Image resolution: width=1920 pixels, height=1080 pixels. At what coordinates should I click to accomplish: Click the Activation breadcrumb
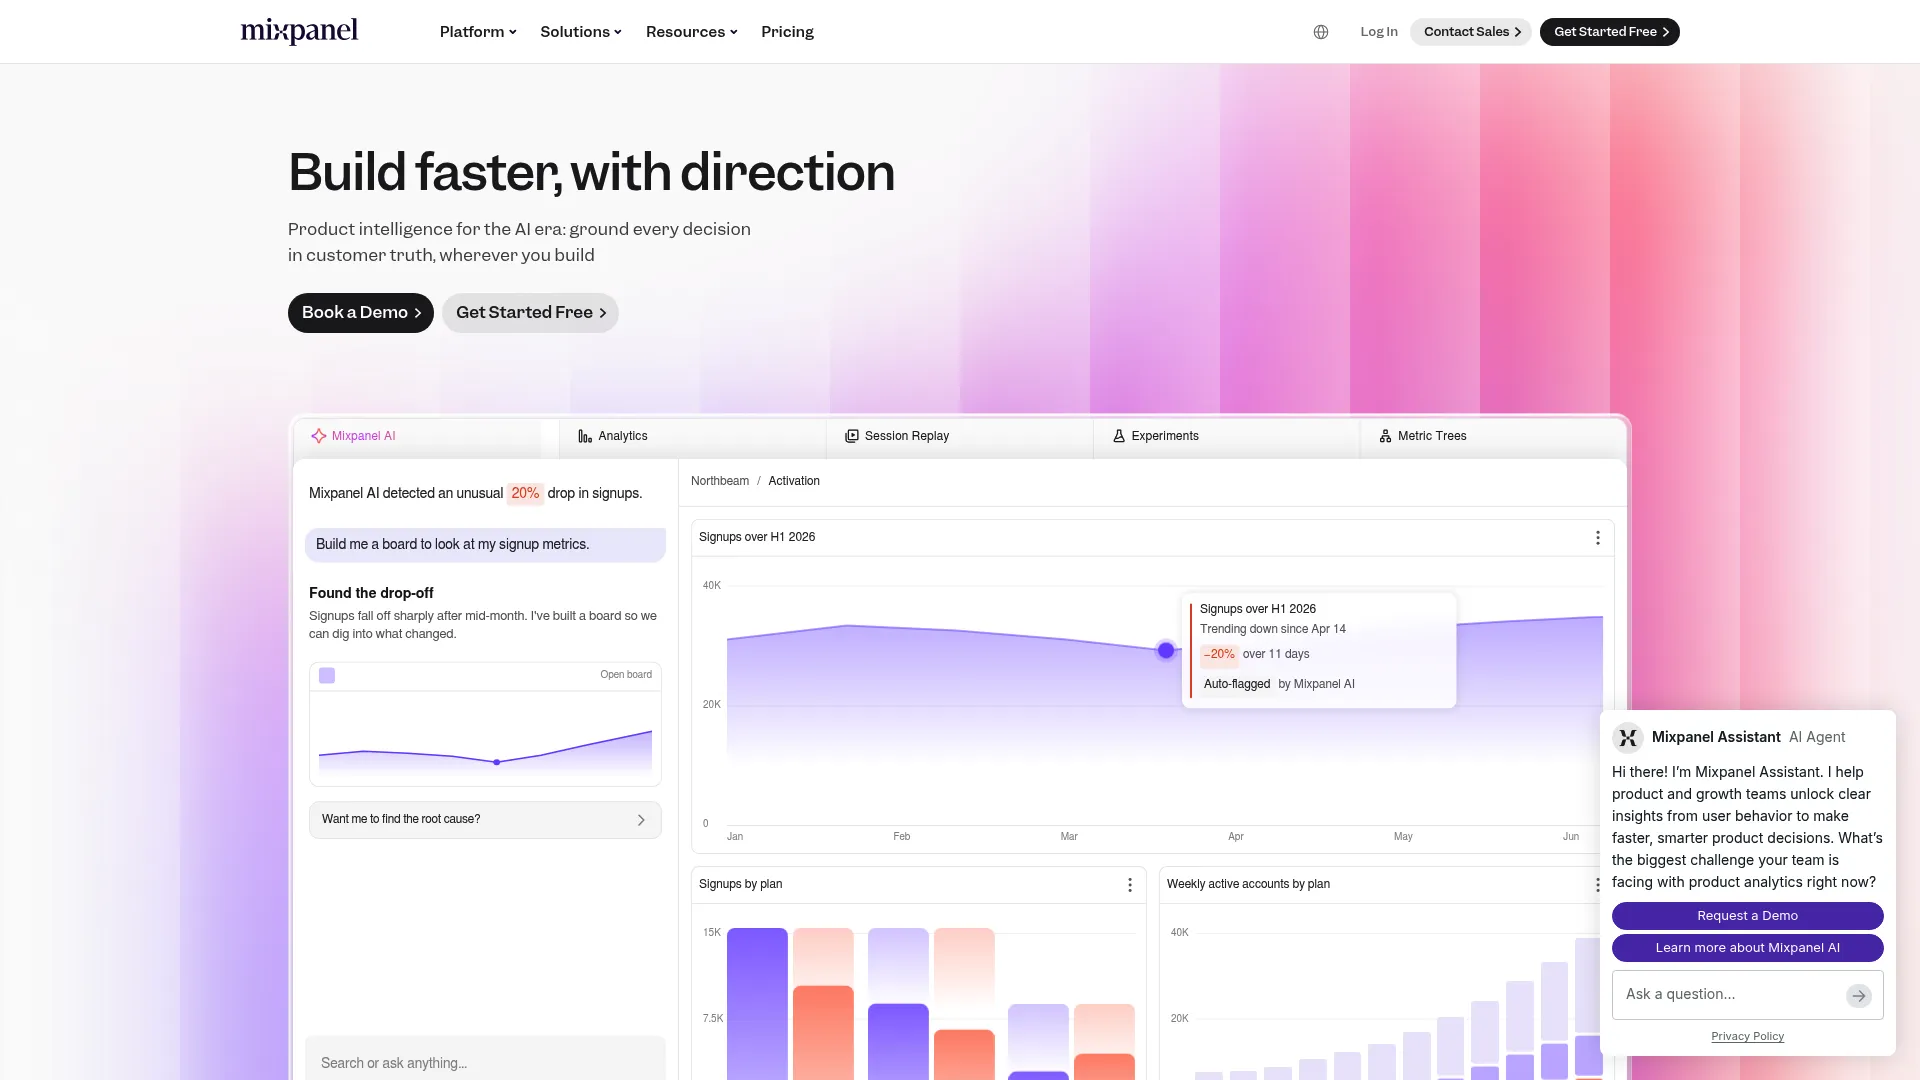[794, 481]
